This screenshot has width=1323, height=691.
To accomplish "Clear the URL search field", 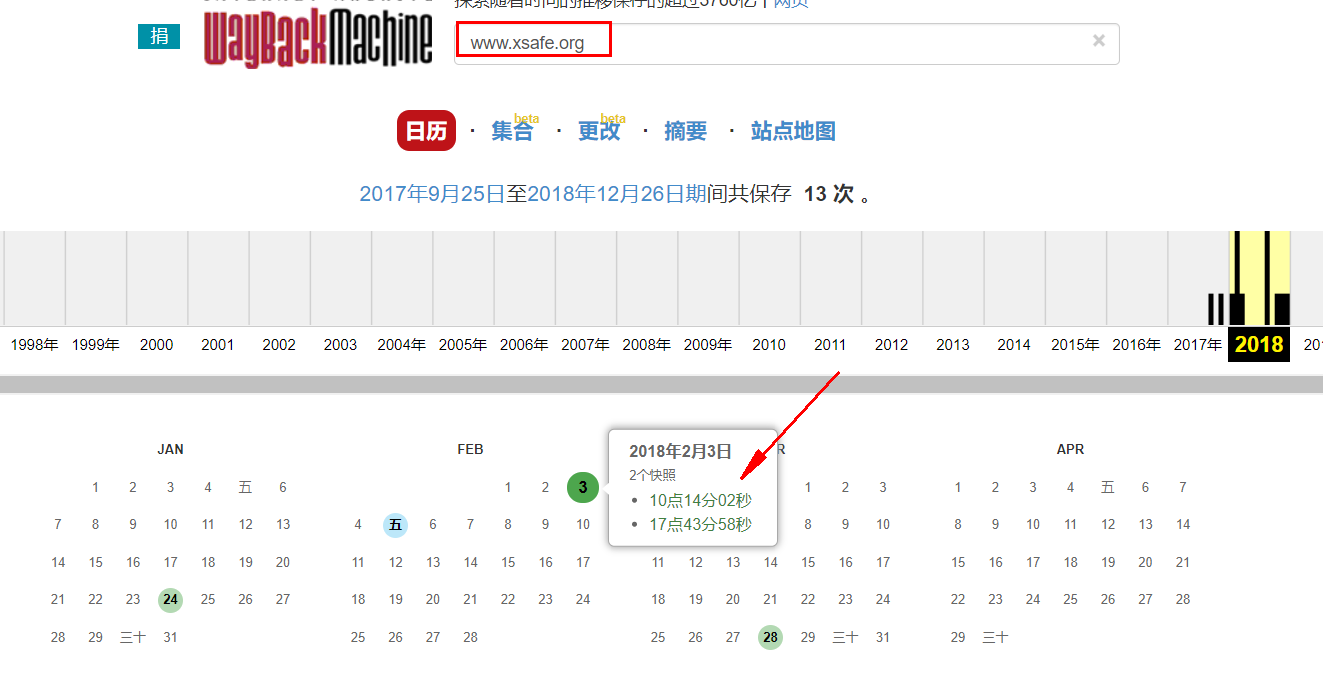I will [x=1099, y=41].
